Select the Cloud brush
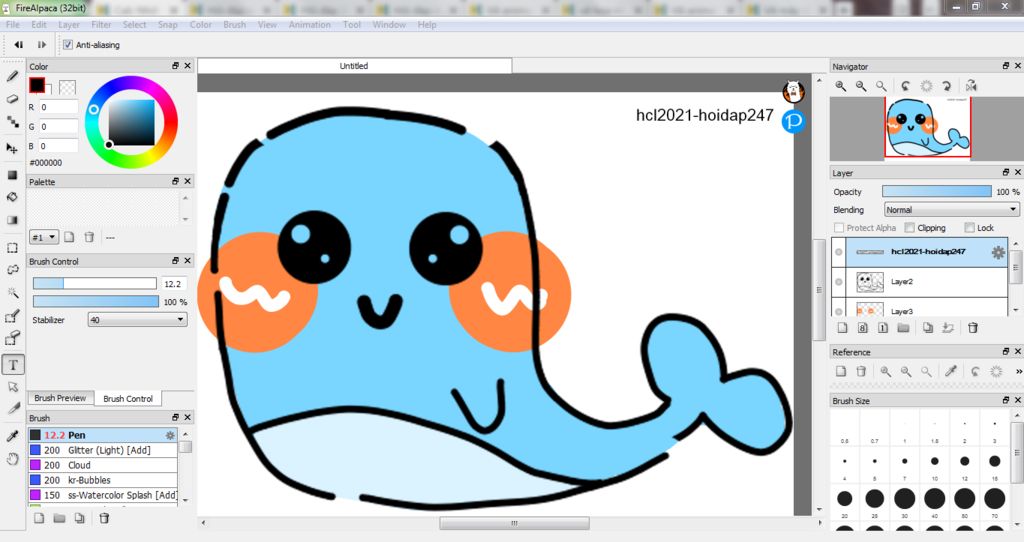The height and width of the screenshot is (542, 1024). click(103, 466)
